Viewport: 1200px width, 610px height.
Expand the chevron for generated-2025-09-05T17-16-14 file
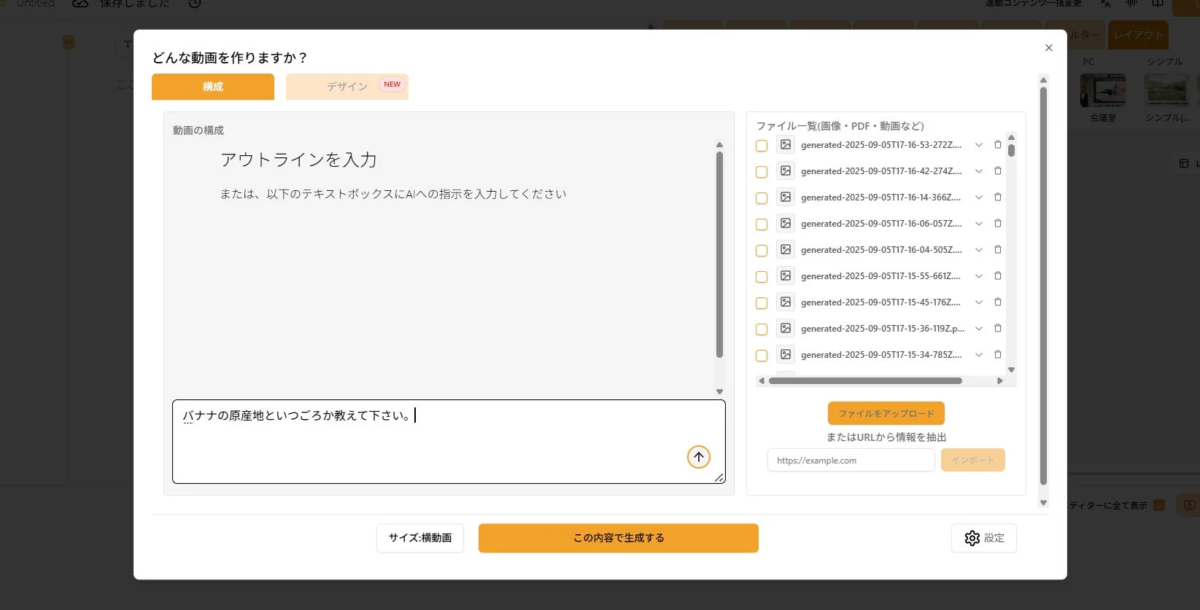[x=979, y=197]
